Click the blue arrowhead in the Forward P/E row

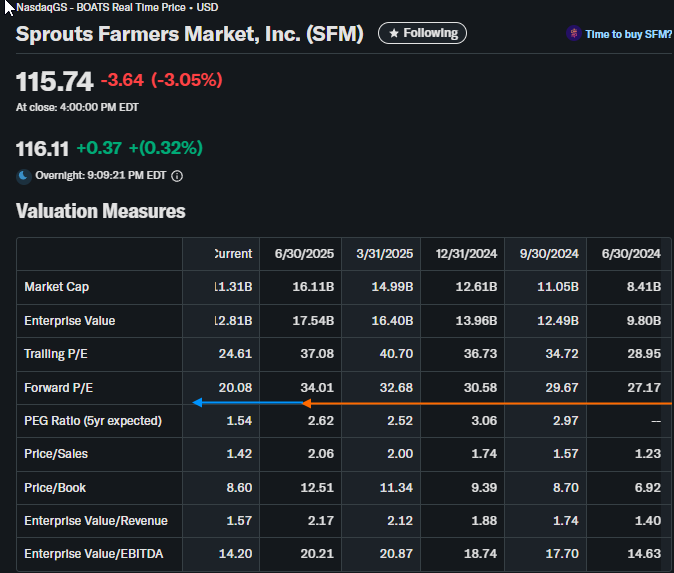[x=197, y=403]
